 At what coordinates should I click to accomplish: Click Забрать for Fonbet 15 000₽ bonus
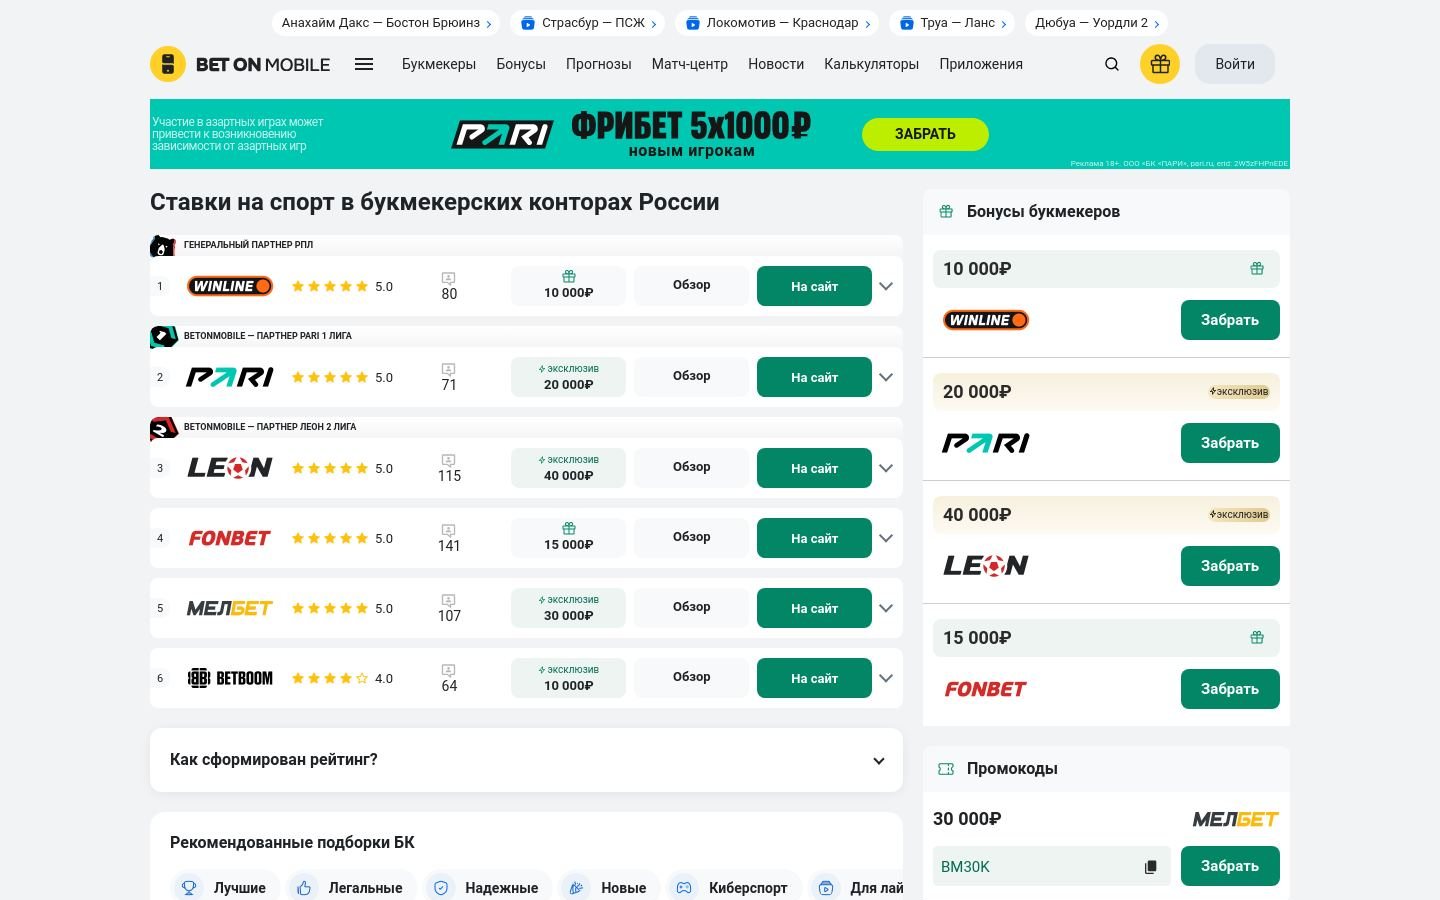click(x=1230, y=689)
